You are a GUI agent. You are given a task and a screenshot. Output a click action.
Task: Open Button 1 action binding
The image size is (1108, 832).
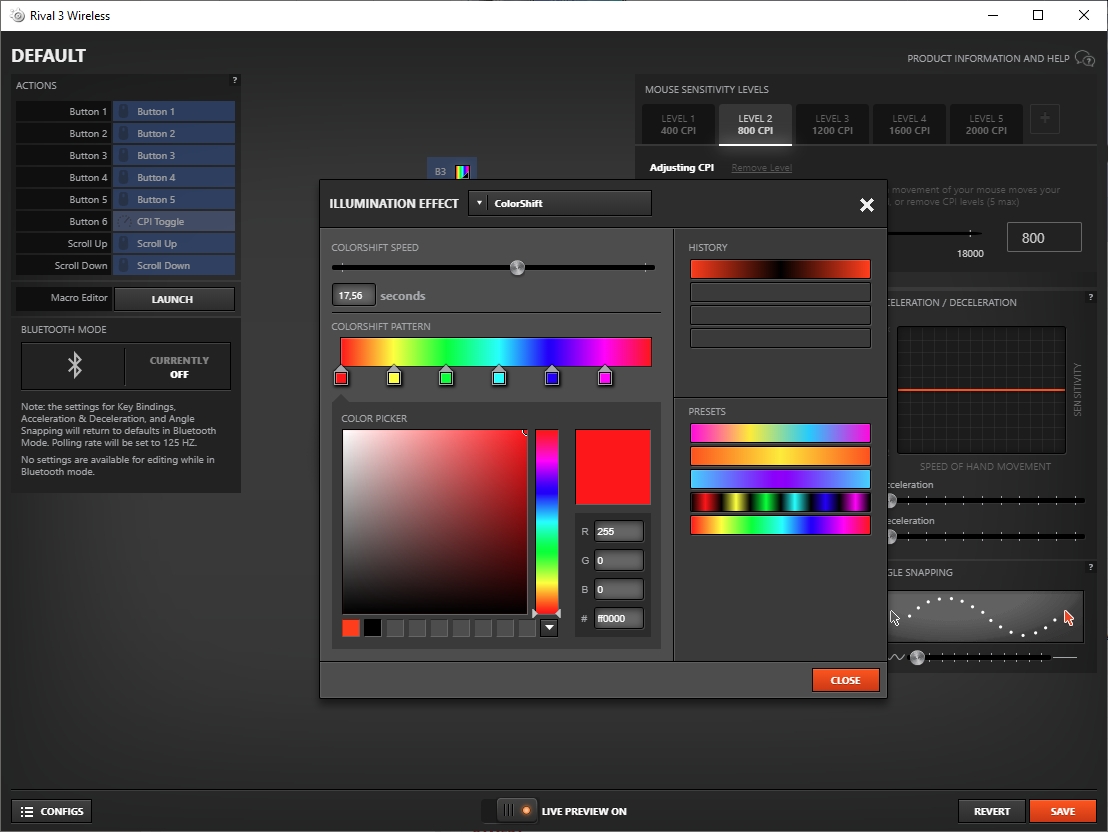(x=174, y=111)
